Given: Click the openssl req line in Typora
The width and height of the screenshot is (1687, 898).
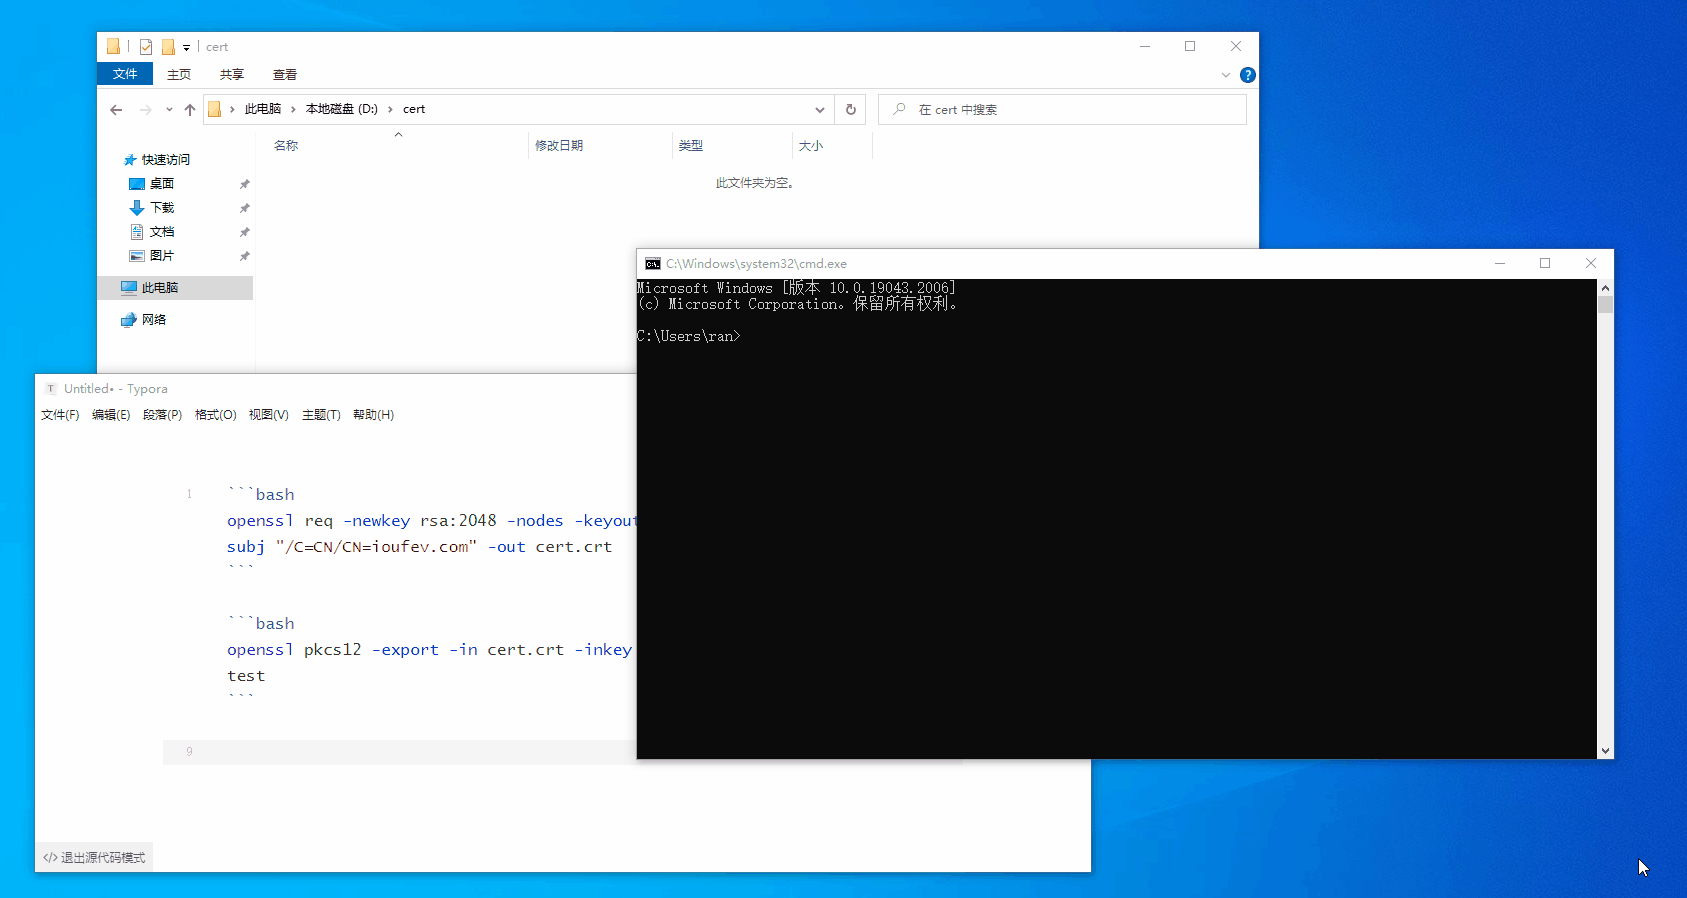Looking at the screenshot, I should point(431,521).
